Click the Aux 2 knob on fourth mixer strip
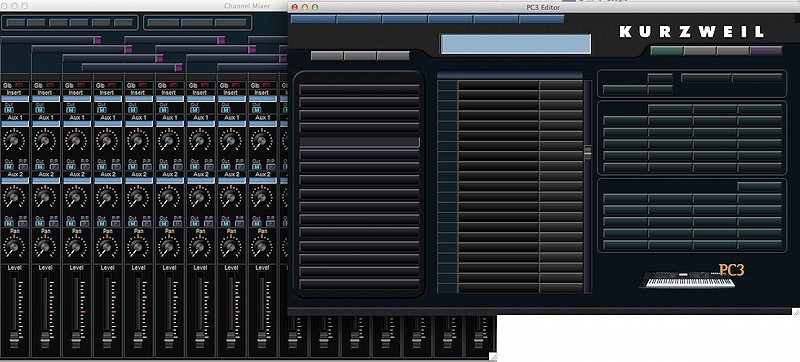The width and height of the screenshot is (800, 362). click(x=107, y=196)
